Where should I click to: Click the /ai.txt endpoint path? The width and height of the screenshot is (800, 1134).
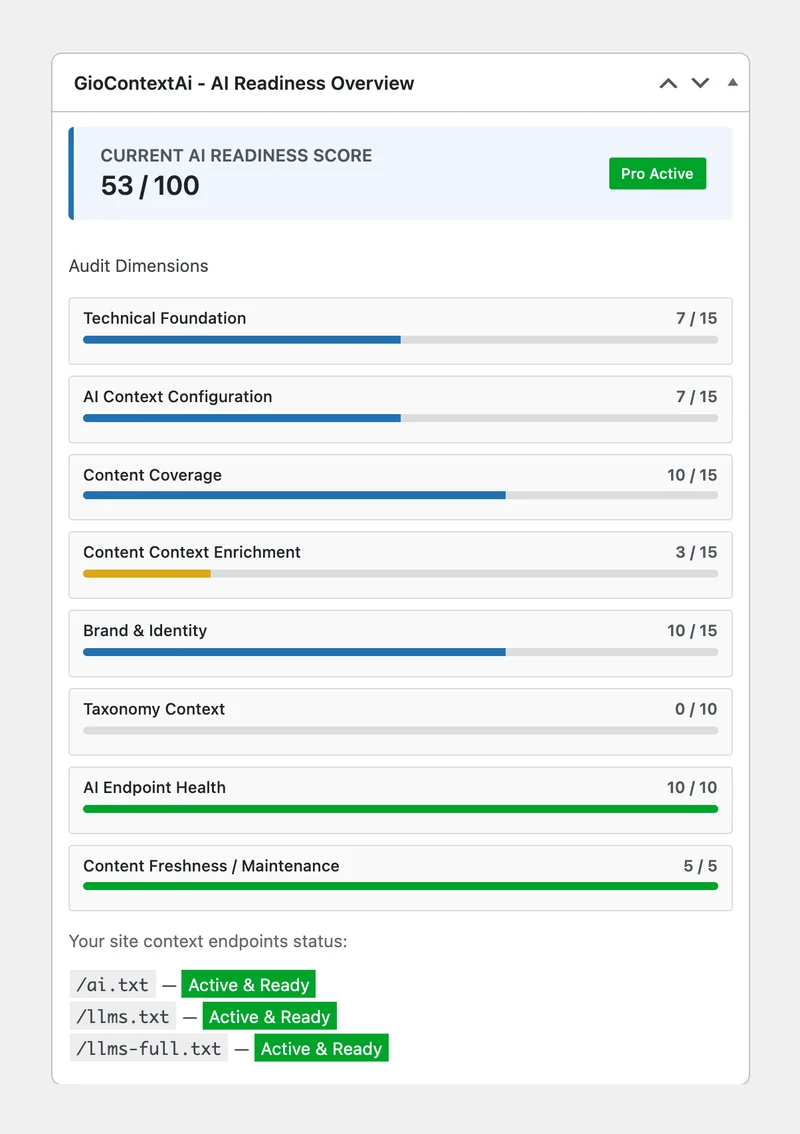(x=113, y=985)
